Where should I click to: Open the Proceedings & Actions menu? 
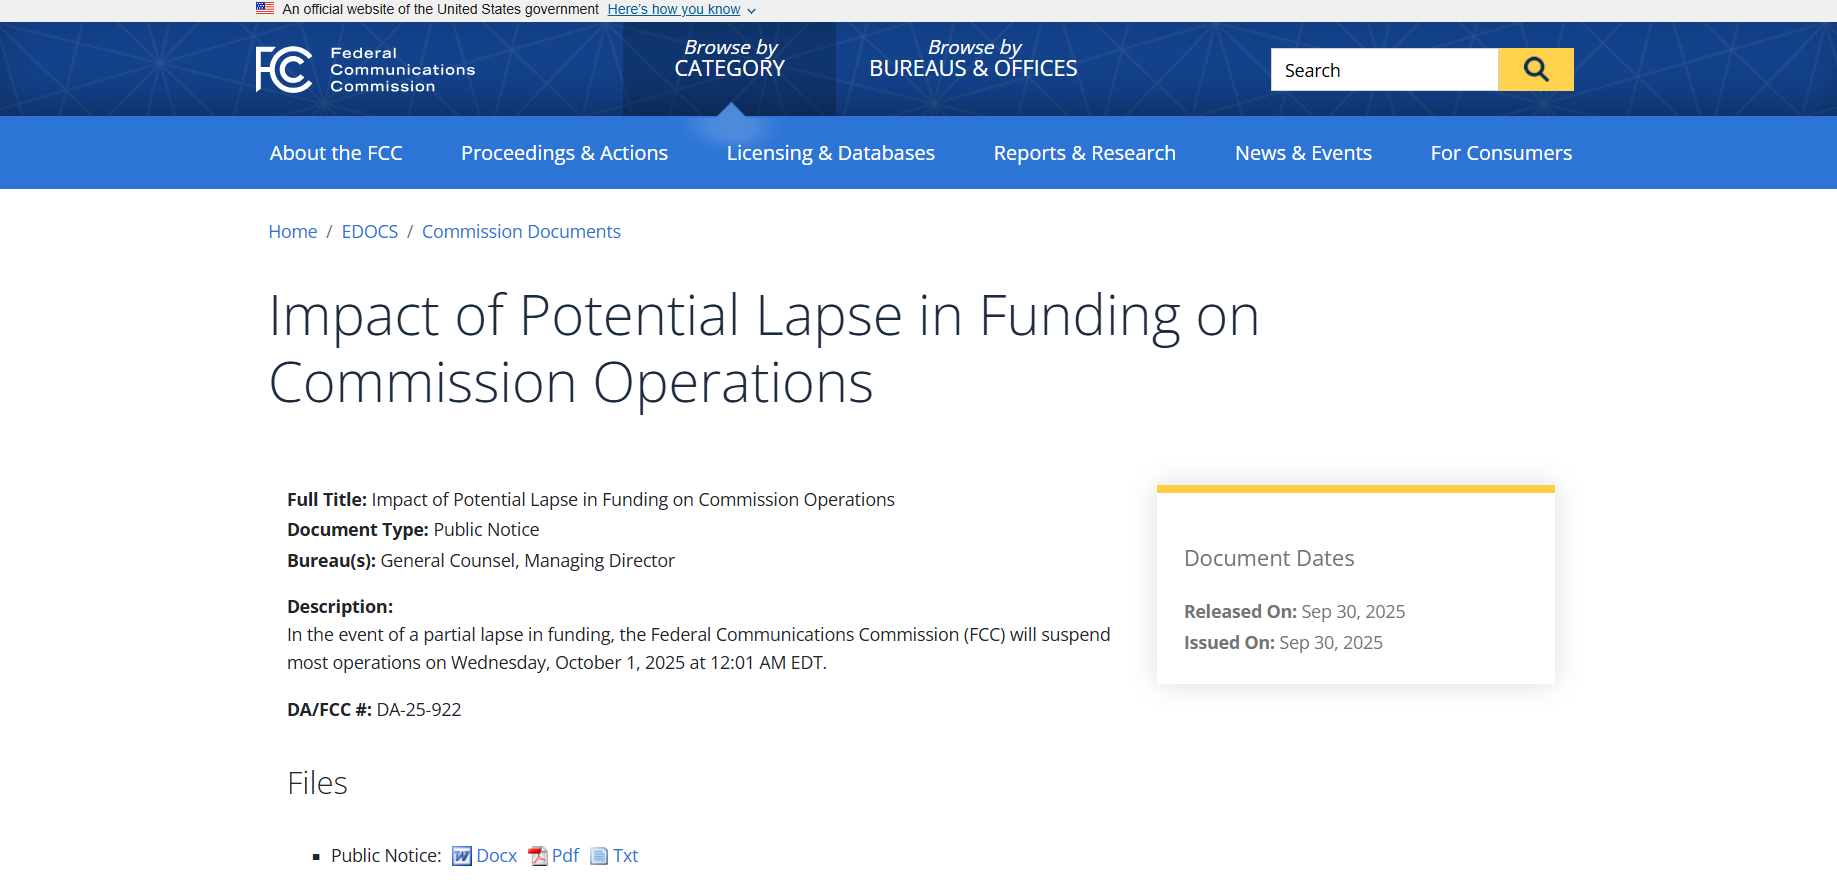(564, 153)
